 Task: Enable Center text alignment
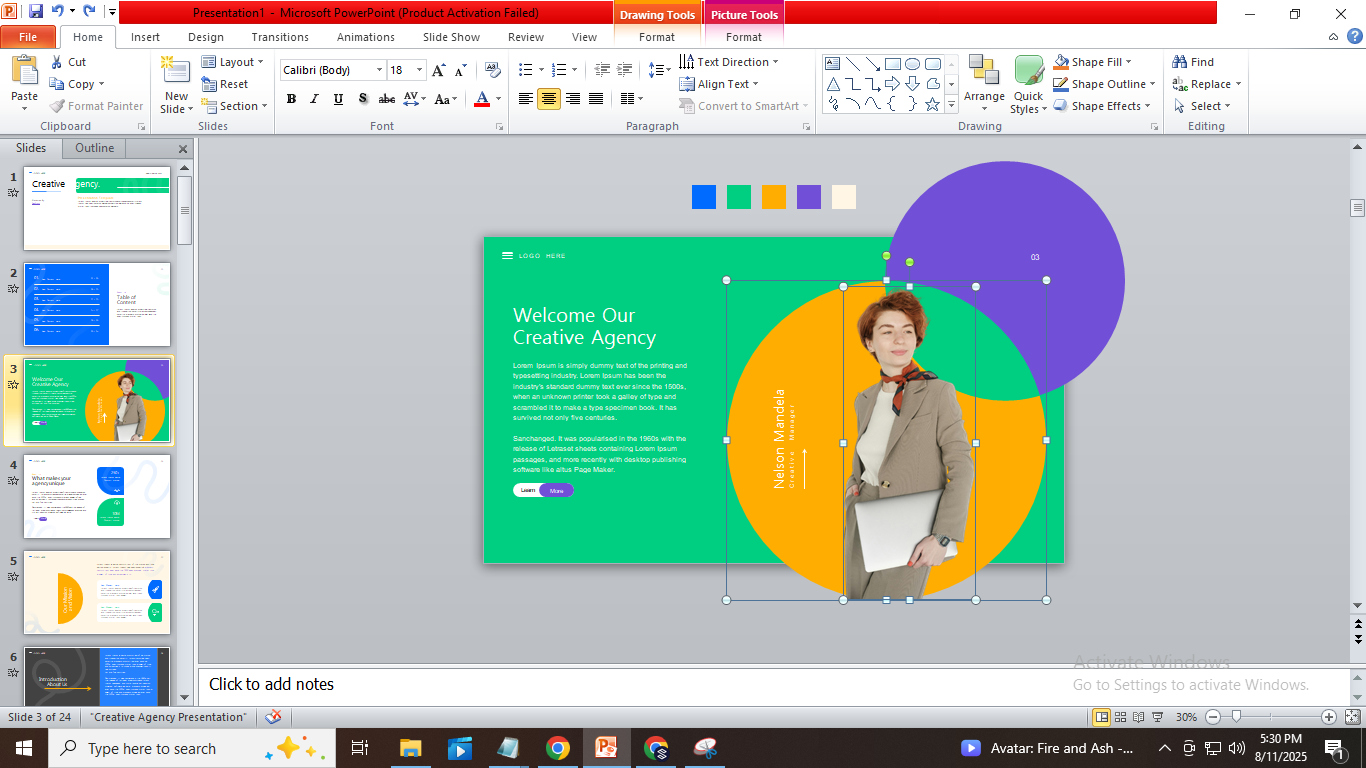(549, 99)
